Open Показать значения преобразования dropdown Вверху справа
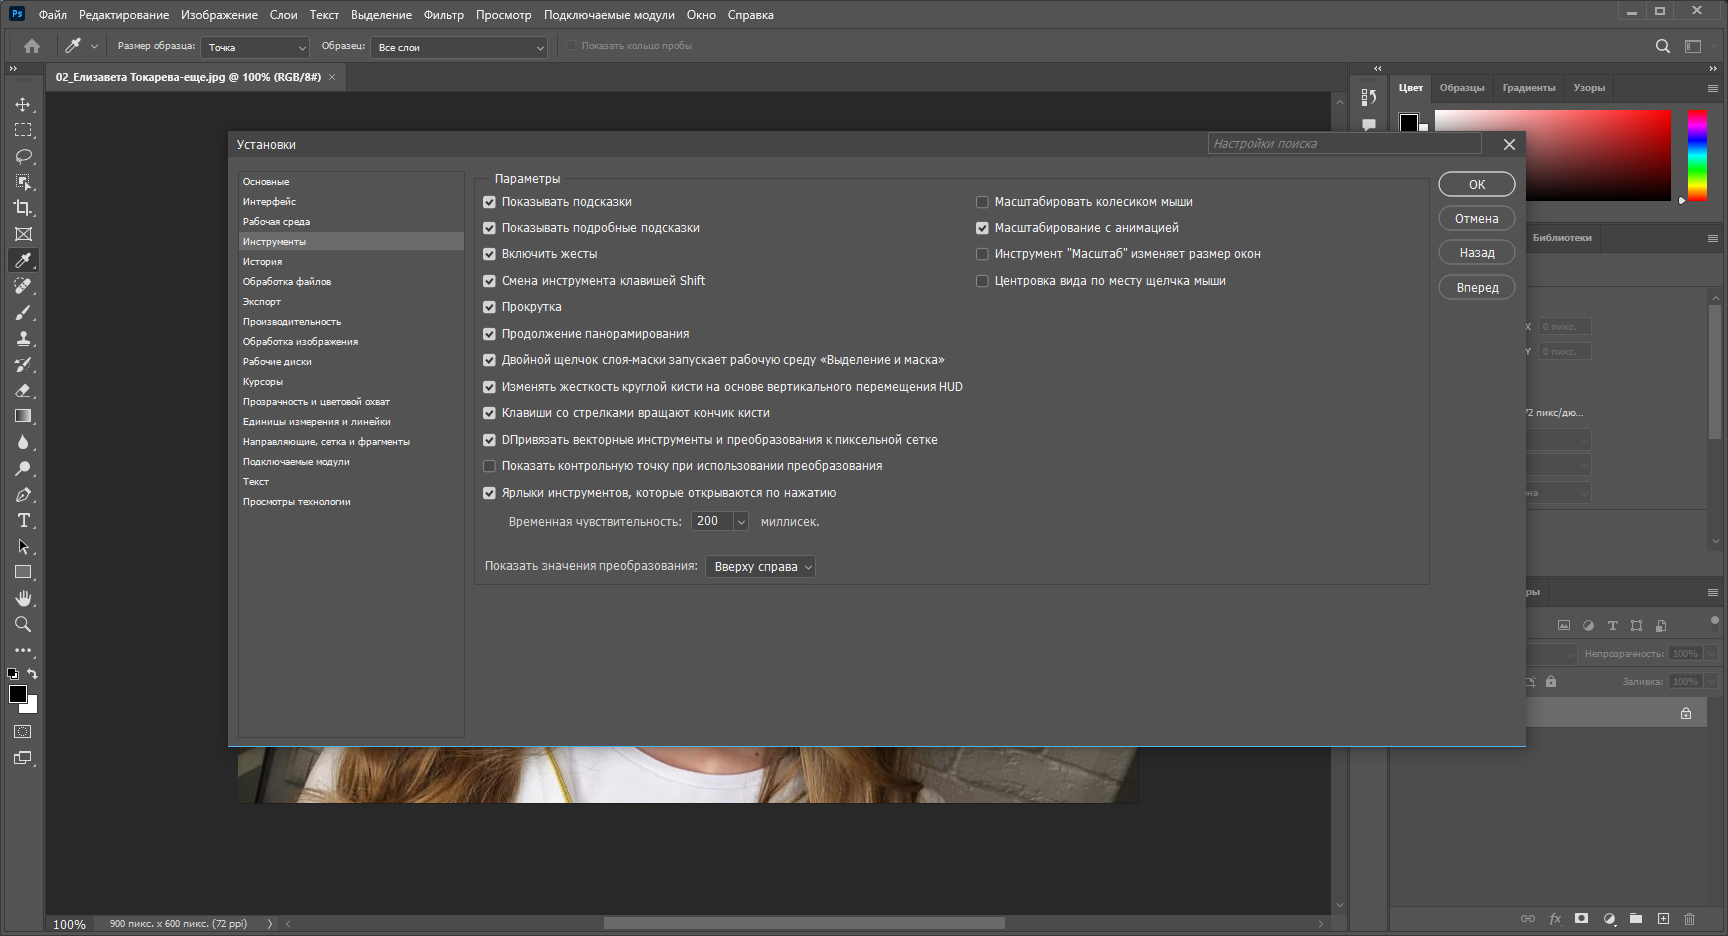The height and width of the screenshot is (936, 1728). pyautogui.click(x=760, y=566)
